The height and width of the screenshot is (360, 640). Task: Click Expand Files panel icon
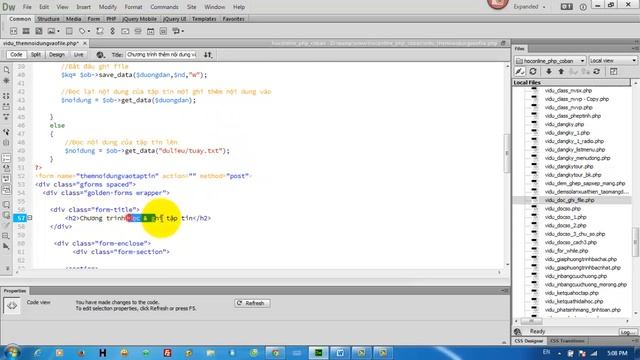tap(613, 72)
